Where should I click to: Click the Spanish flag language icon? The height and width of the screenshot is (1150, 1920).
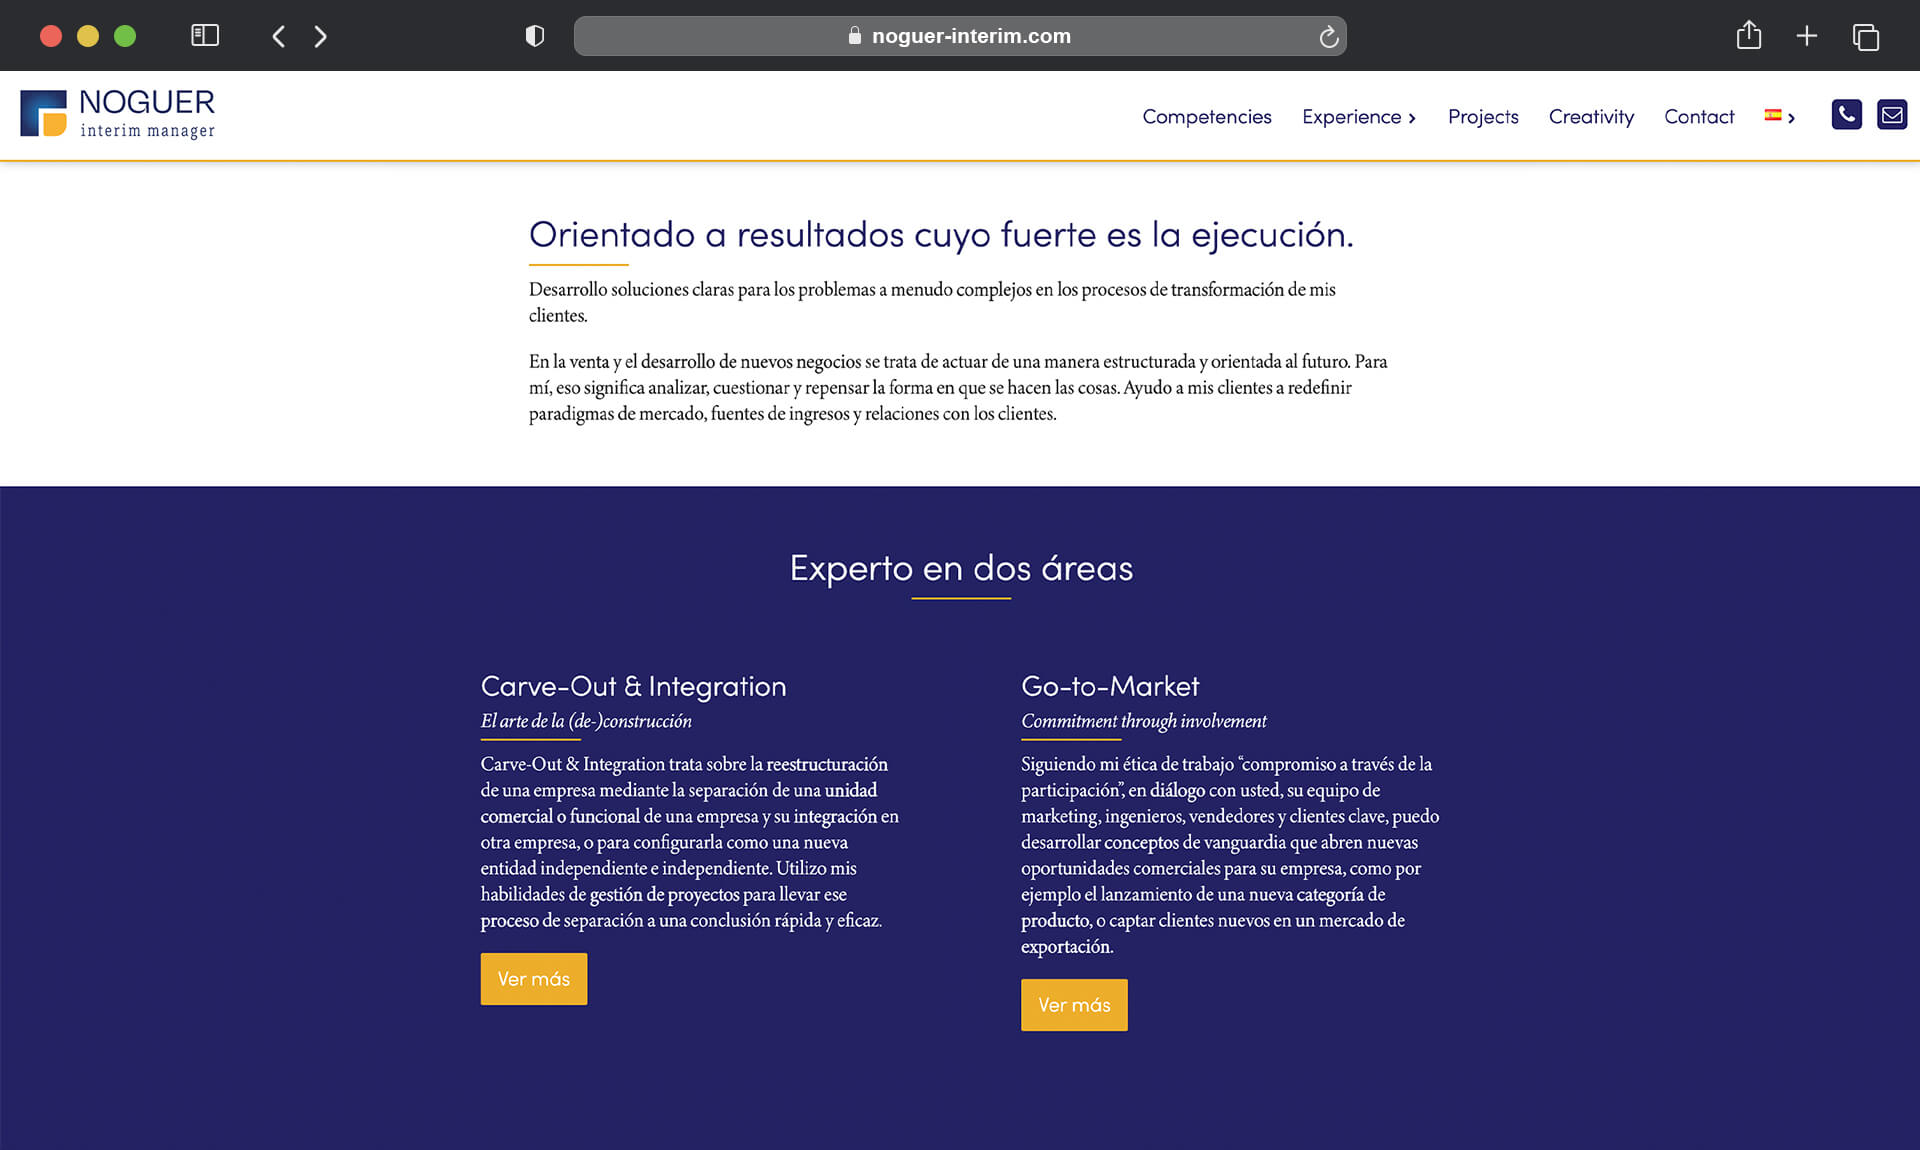tap(1774, 115)
